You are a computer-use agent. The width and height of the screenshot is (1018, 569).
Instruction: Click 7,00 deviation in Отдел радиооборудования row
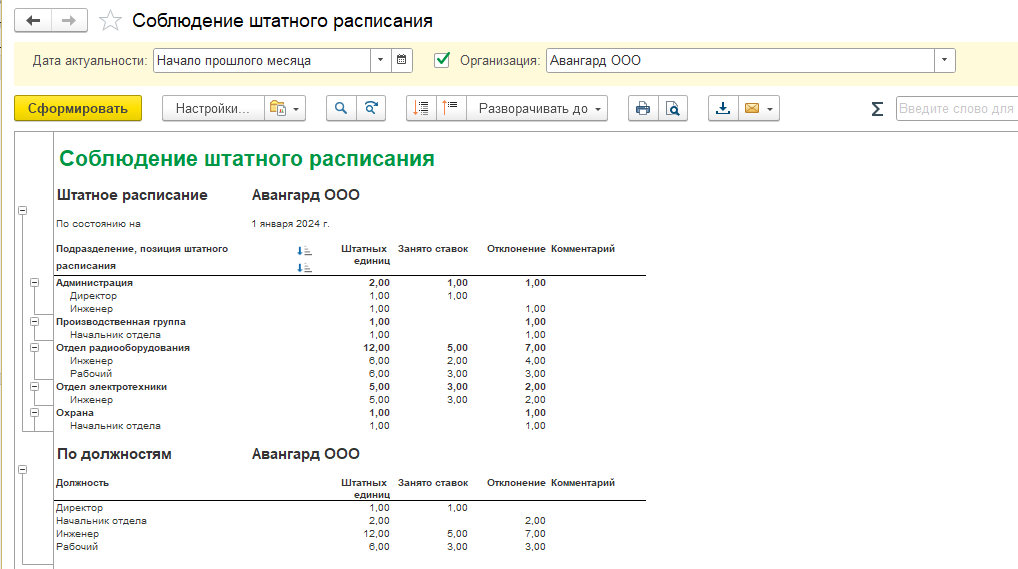(536, 348)
